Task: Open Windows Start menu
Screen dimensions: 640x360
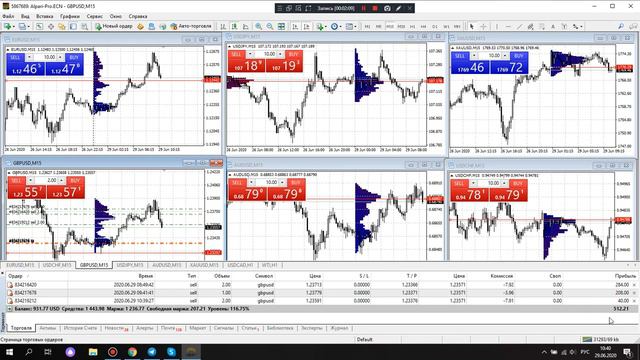Action: pos(9,352)
